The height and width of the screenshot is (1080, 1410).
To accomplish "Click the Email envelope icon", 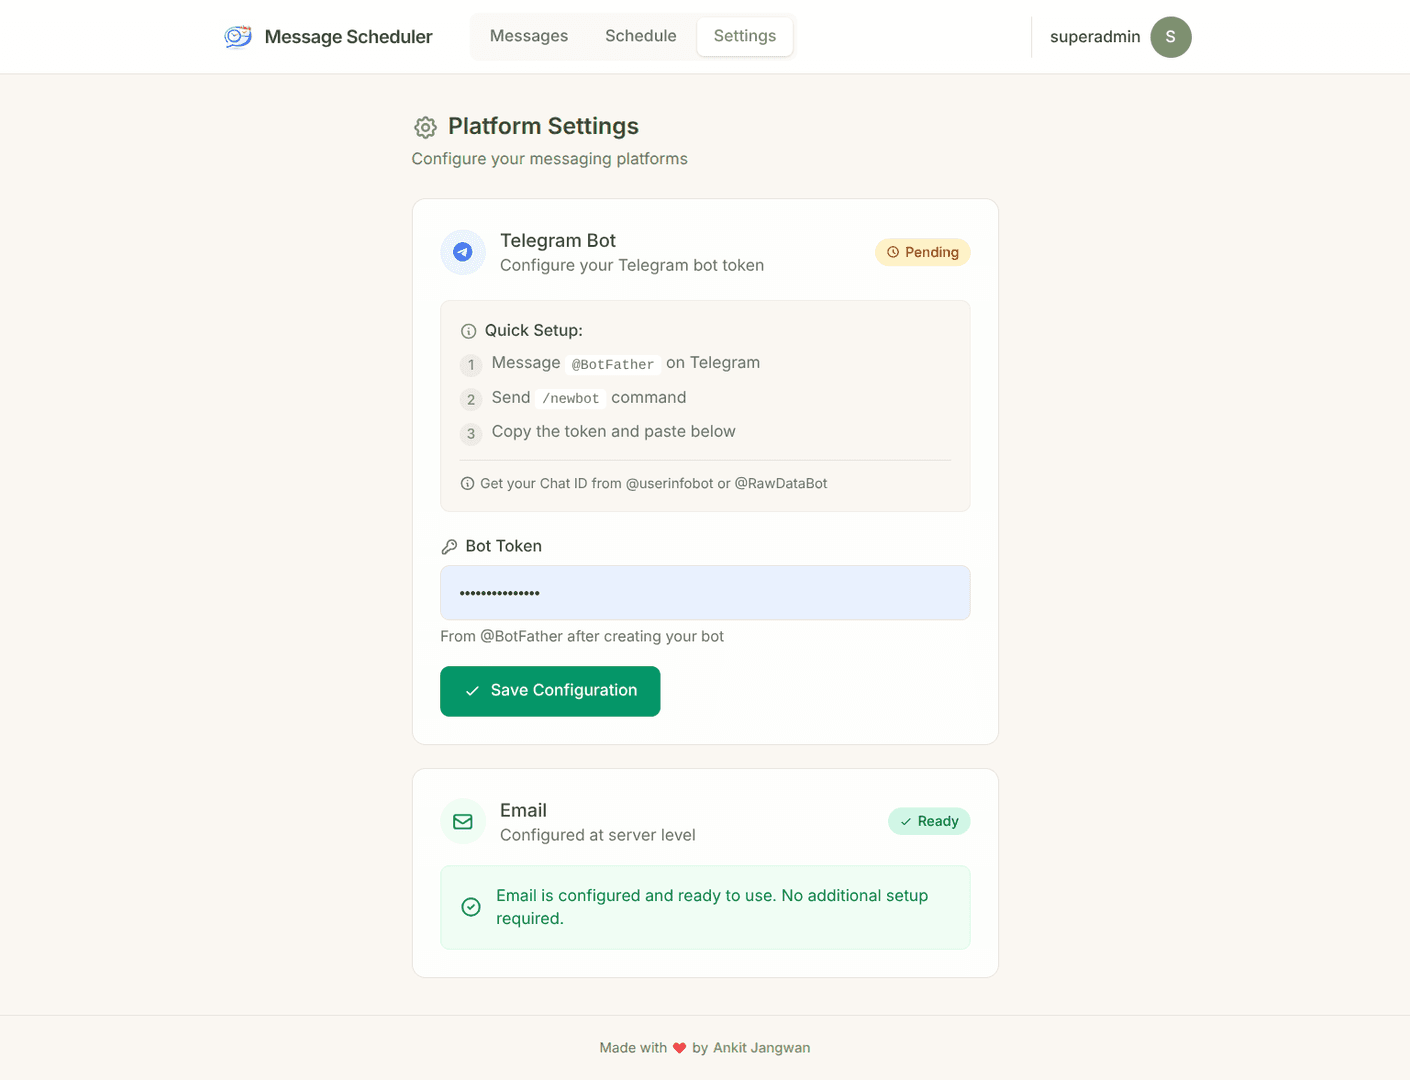I will 463,822.
